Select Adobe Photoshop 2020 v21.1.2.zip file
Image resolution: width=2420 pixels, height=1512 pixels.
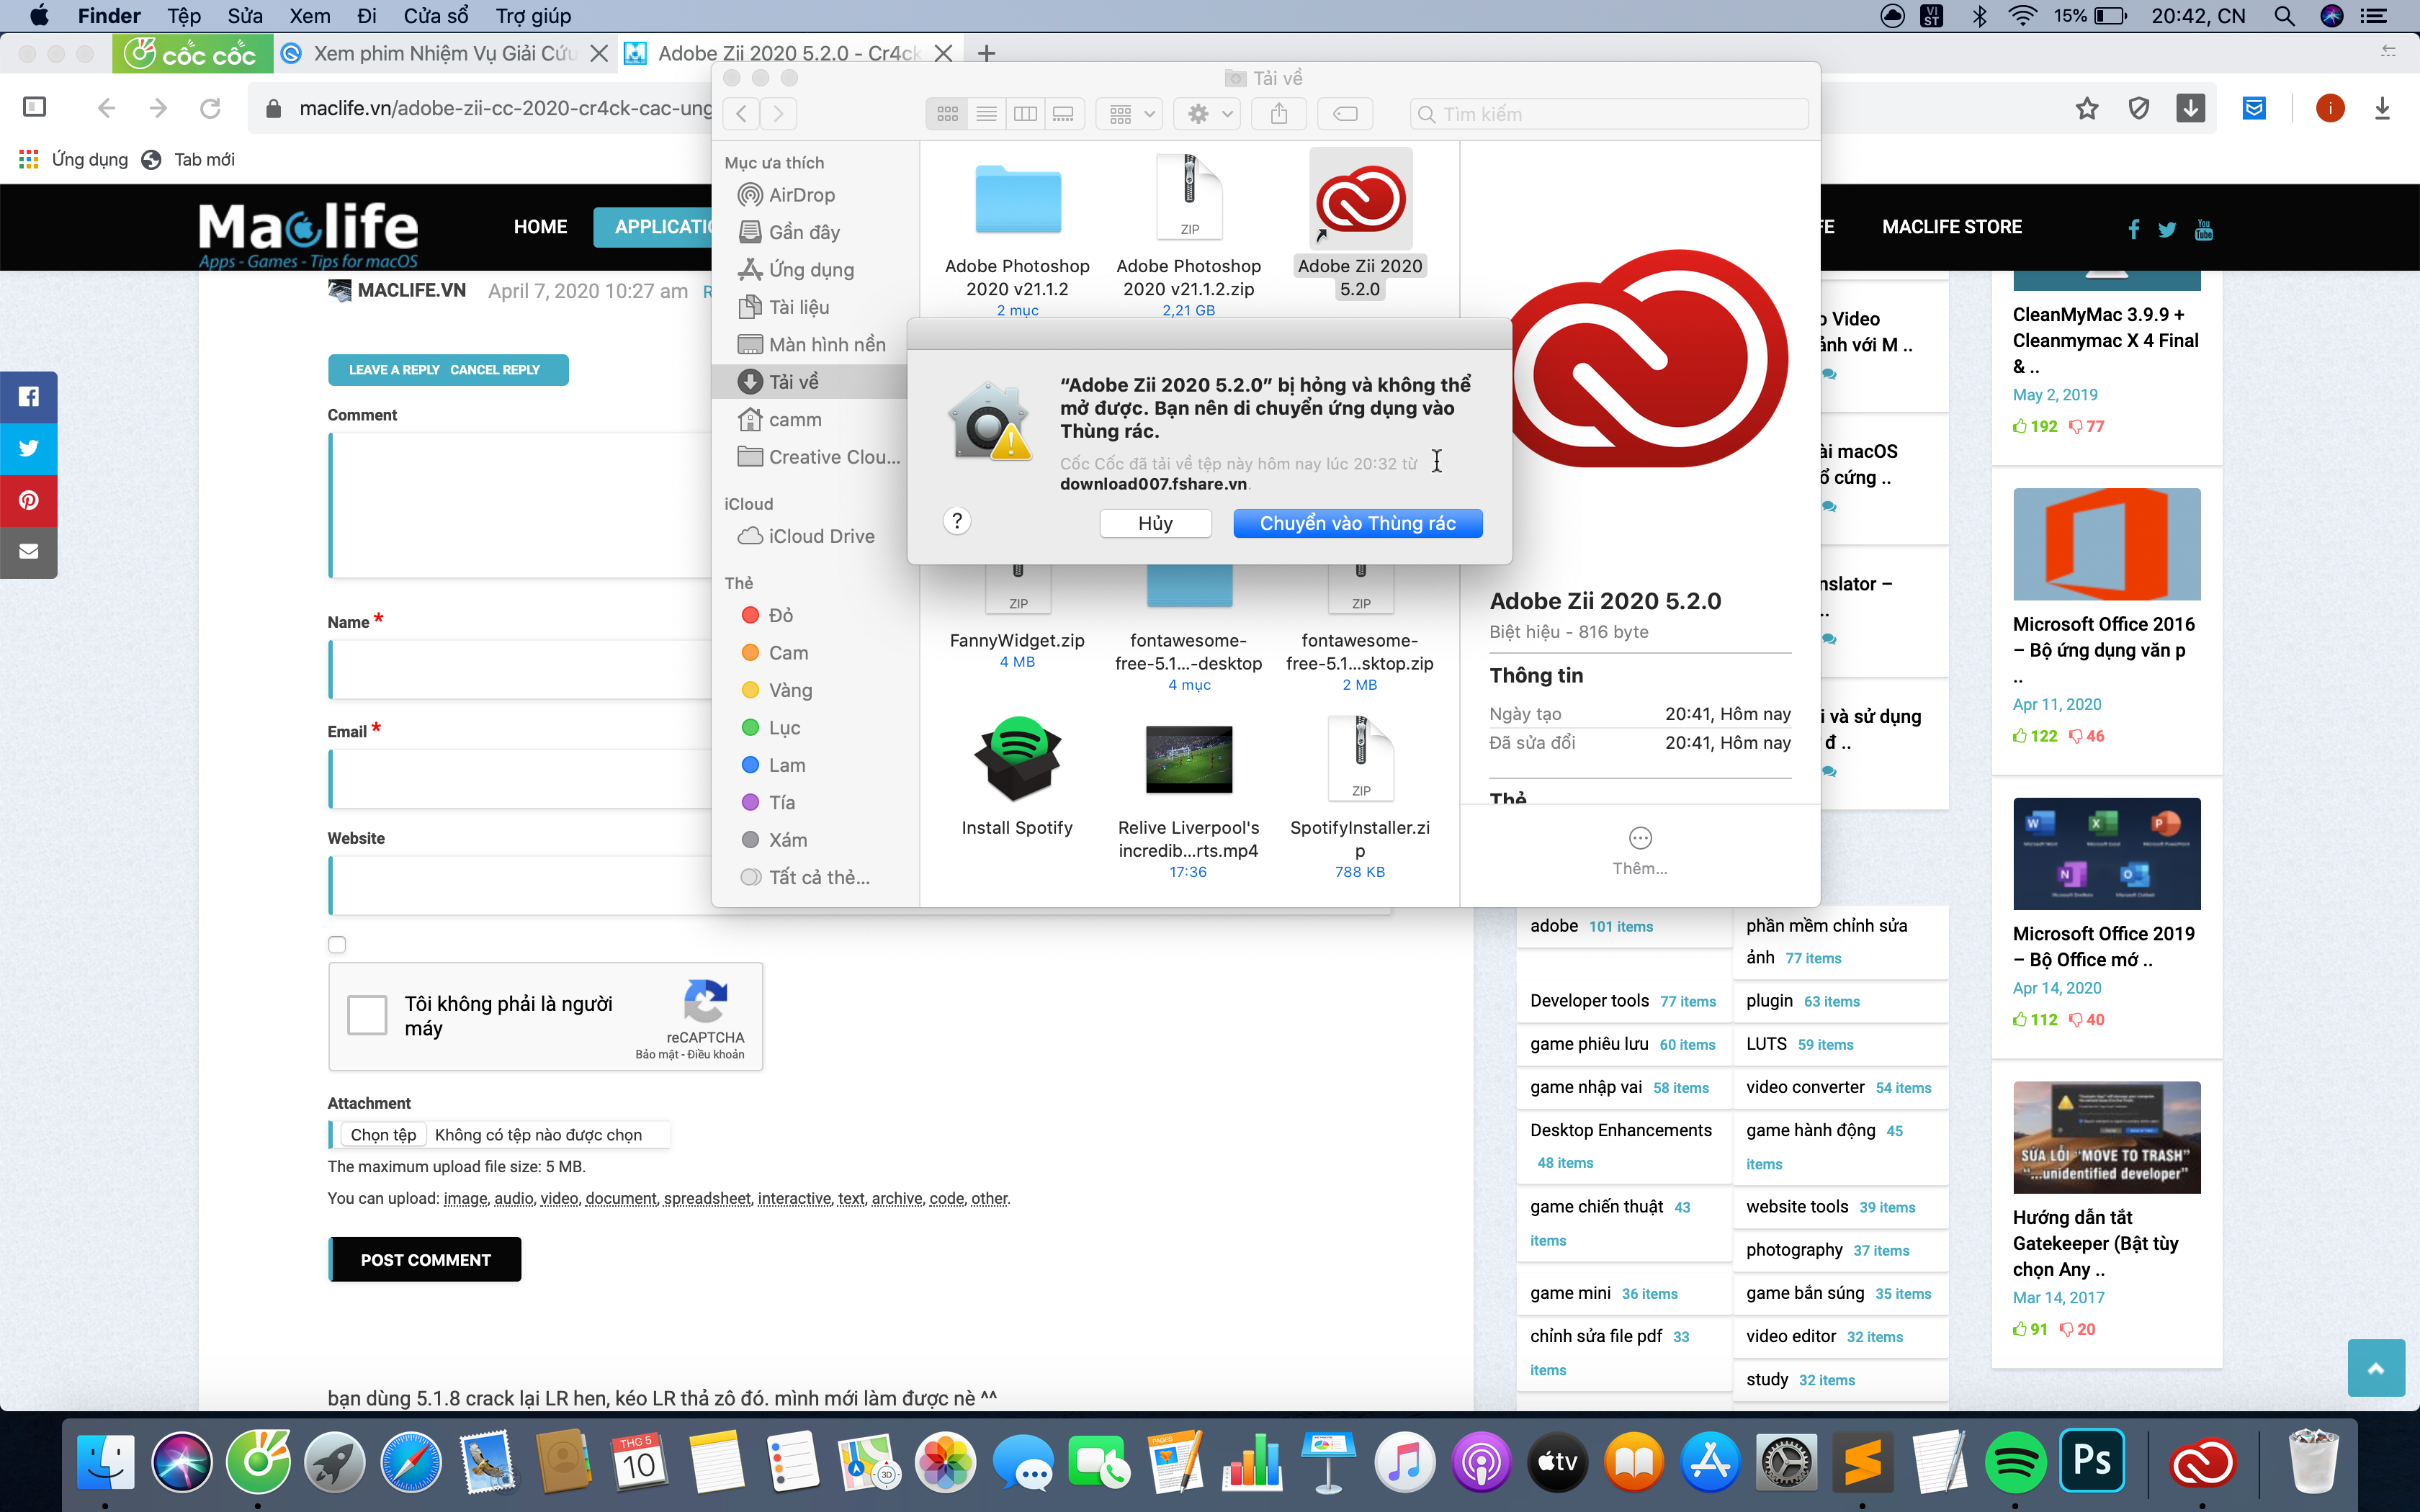[x=1188, y=235]
